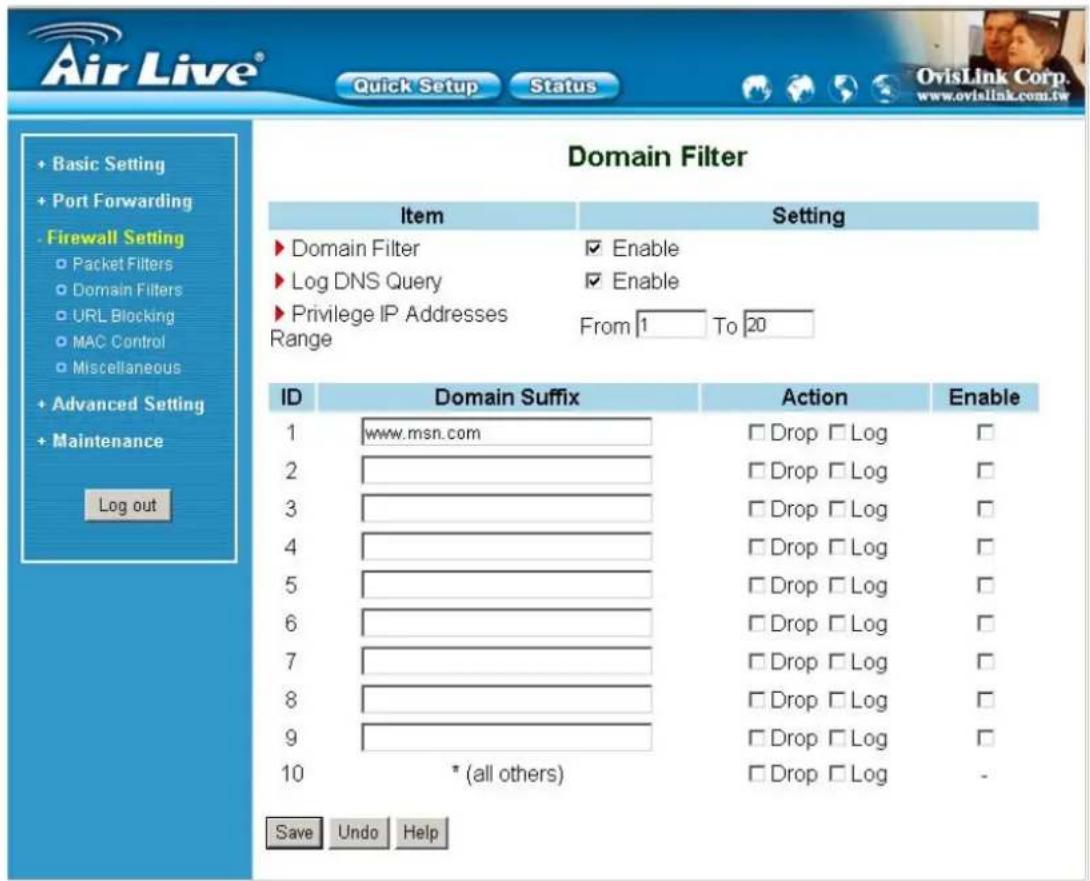Check Log for rule ID 1
Viewport: 1090px width, 881px height.
point(837,433)
